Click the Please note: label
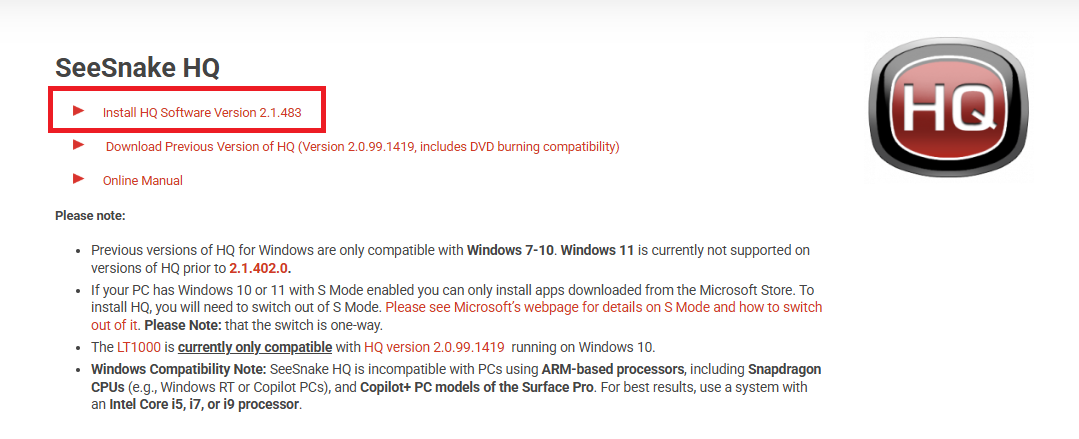This screenshot has width=1079, height=439. (x=90, y=216)
